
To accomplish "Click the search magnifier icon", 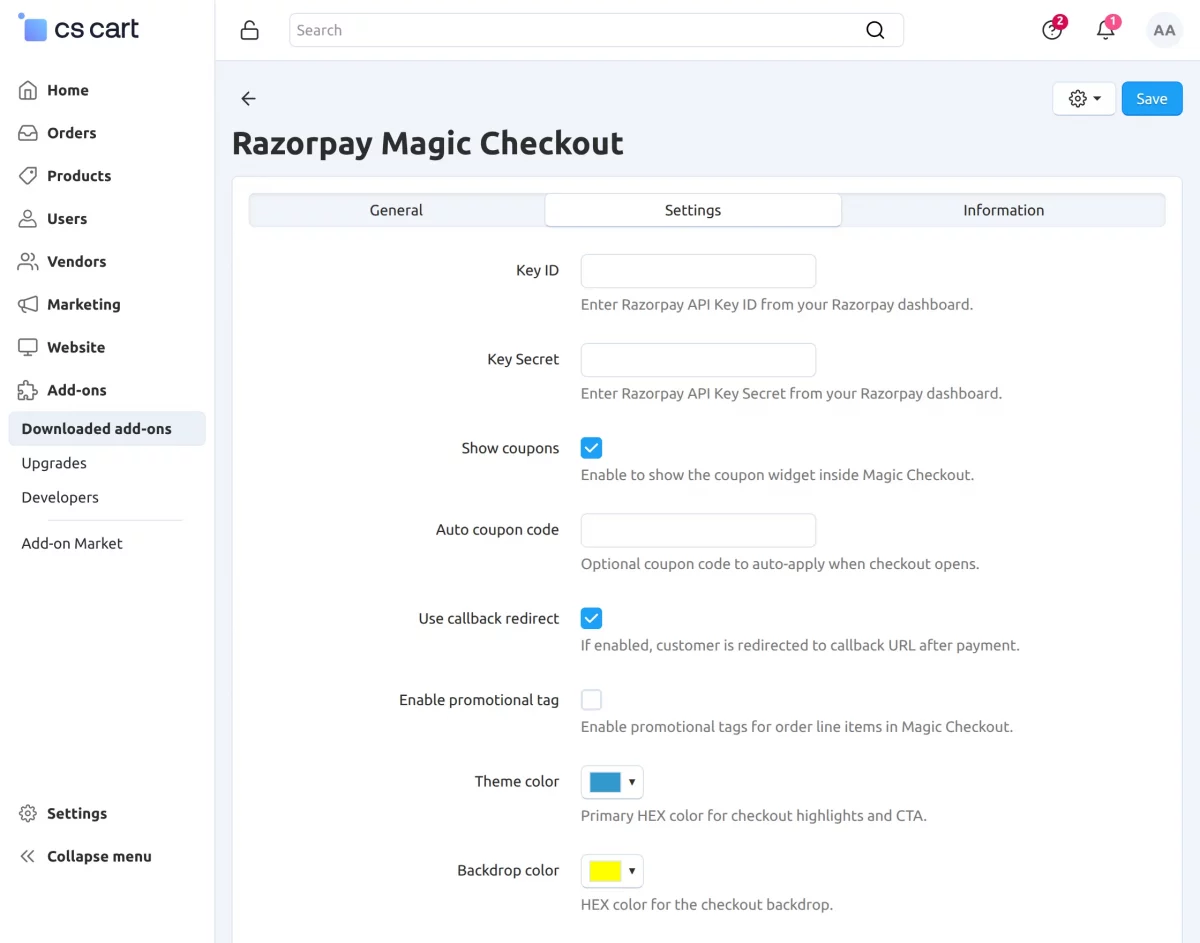I will click(x=875, y=30).
